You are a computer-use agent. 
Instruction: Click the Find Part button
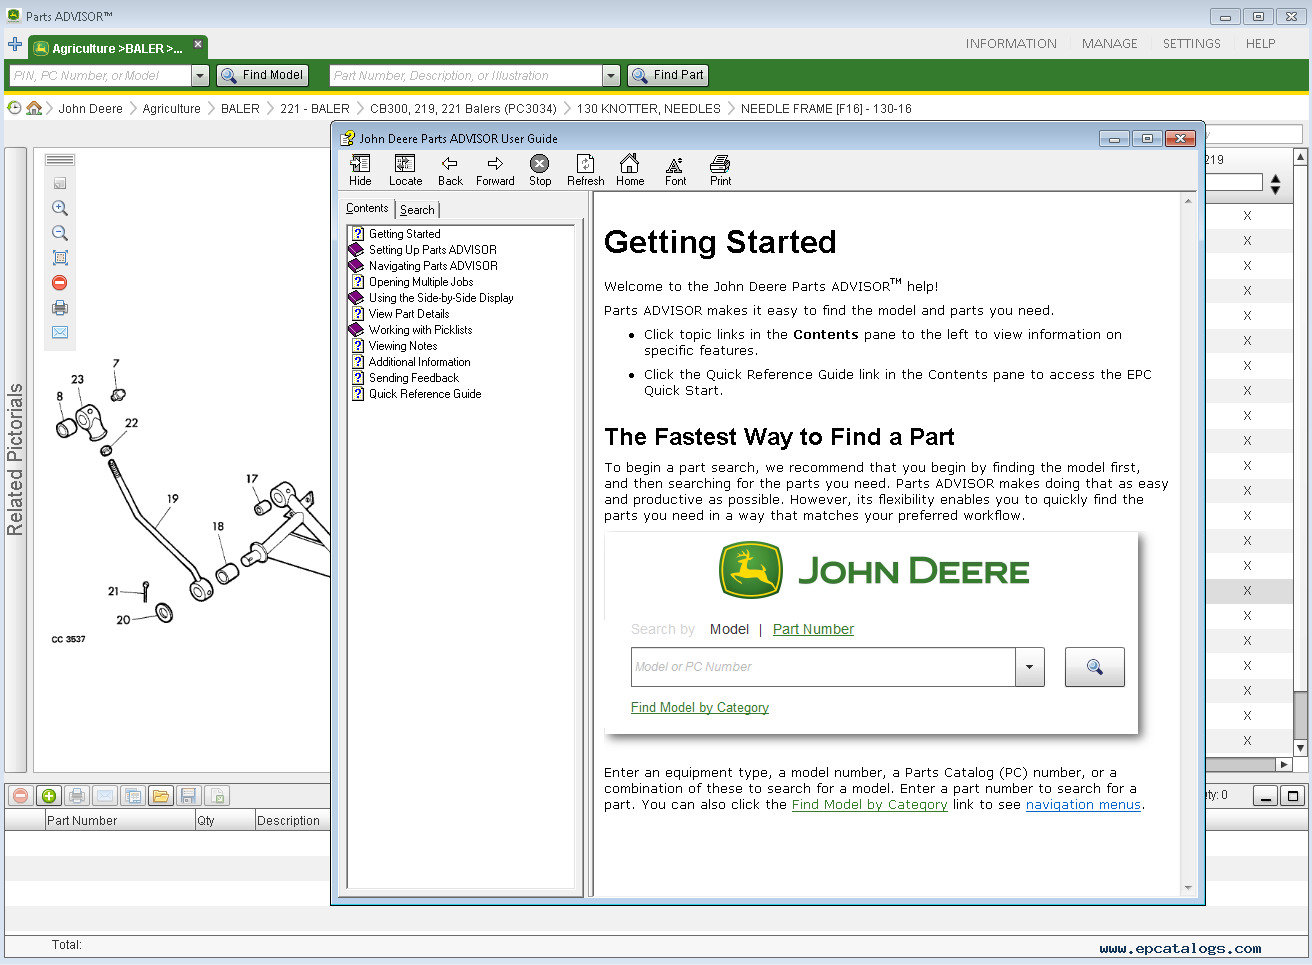pos(667,75)
